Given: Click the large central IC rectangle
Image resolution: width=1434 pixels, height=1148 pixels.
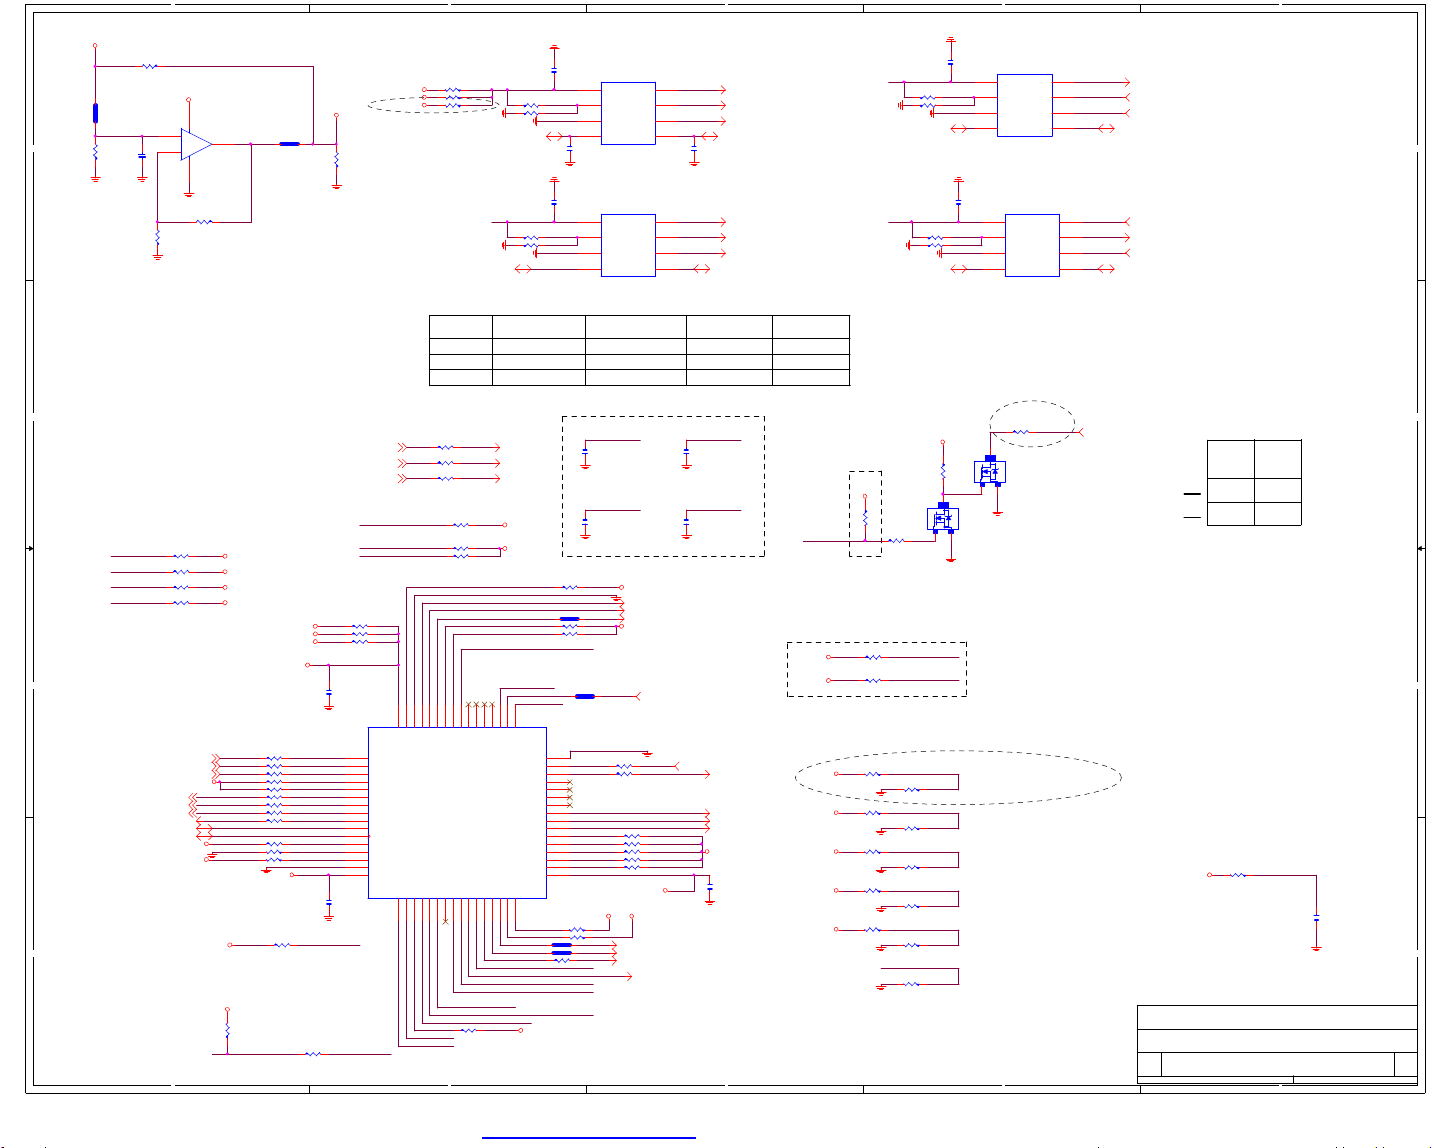Looking at the screenshot, I should [457, 813].
